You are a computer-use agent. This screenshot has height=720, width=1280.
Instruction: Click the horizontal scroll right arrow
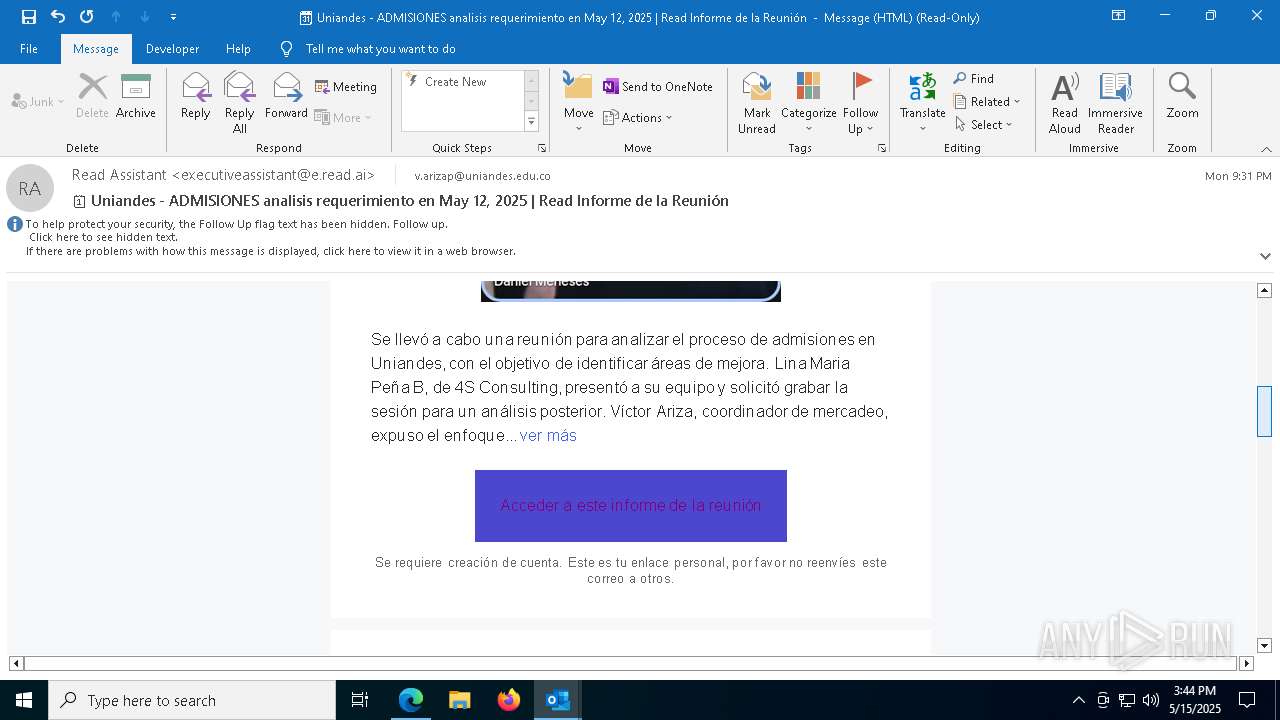[1246, 663]
